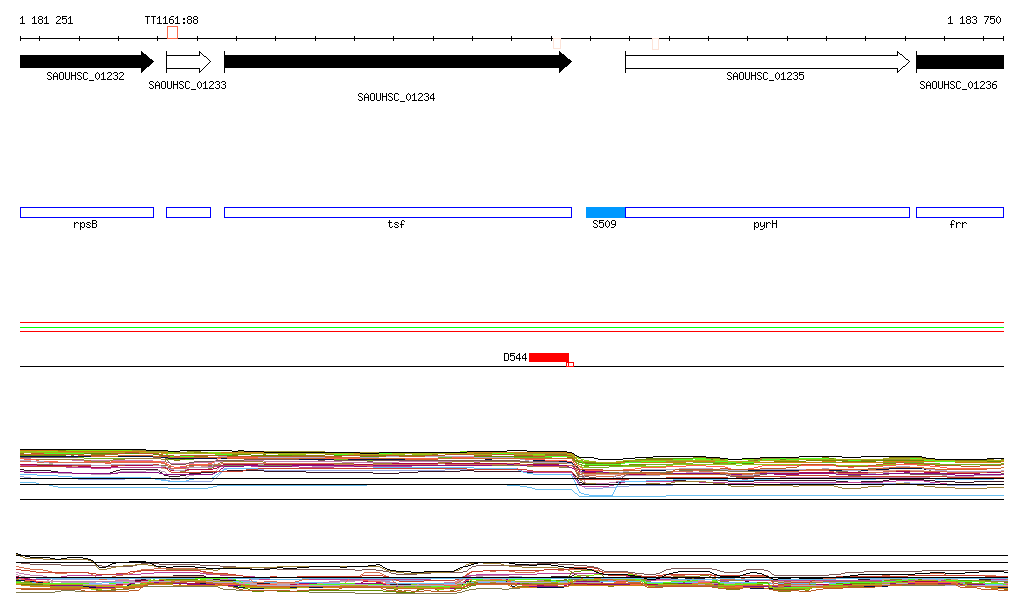Viewport: 1024px width, 611px height.
Task: Select the pyrH annotation box
Action: point(767,212)
